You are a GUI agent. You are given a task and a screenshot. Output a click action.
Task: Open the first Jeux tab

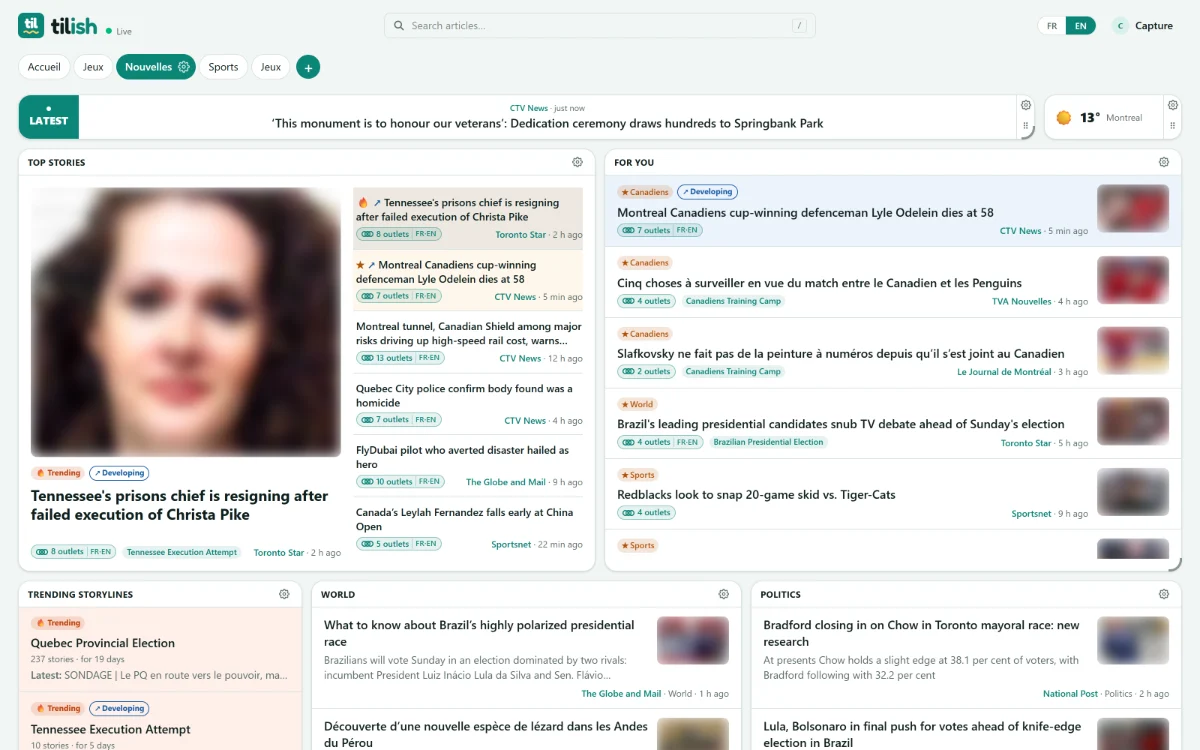coord(93,67)
